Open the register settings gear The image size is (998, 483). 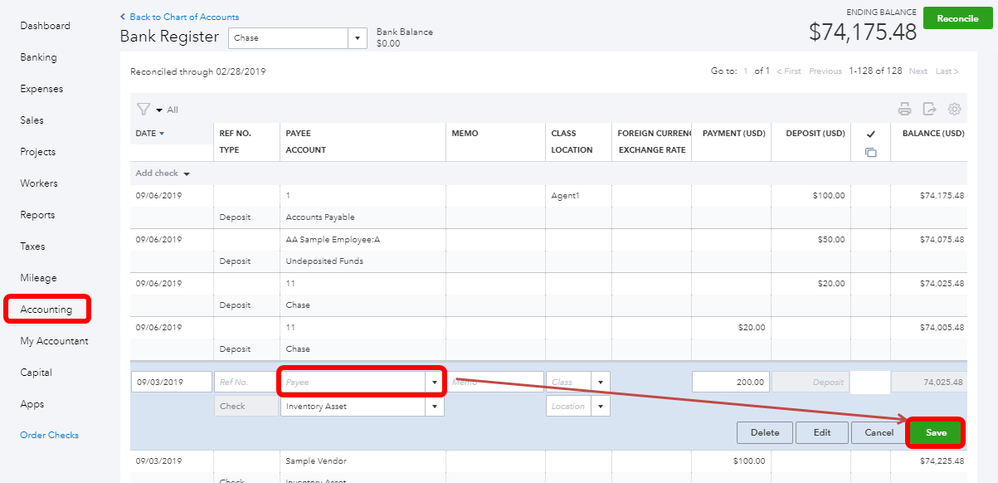[x=954, y=109]
